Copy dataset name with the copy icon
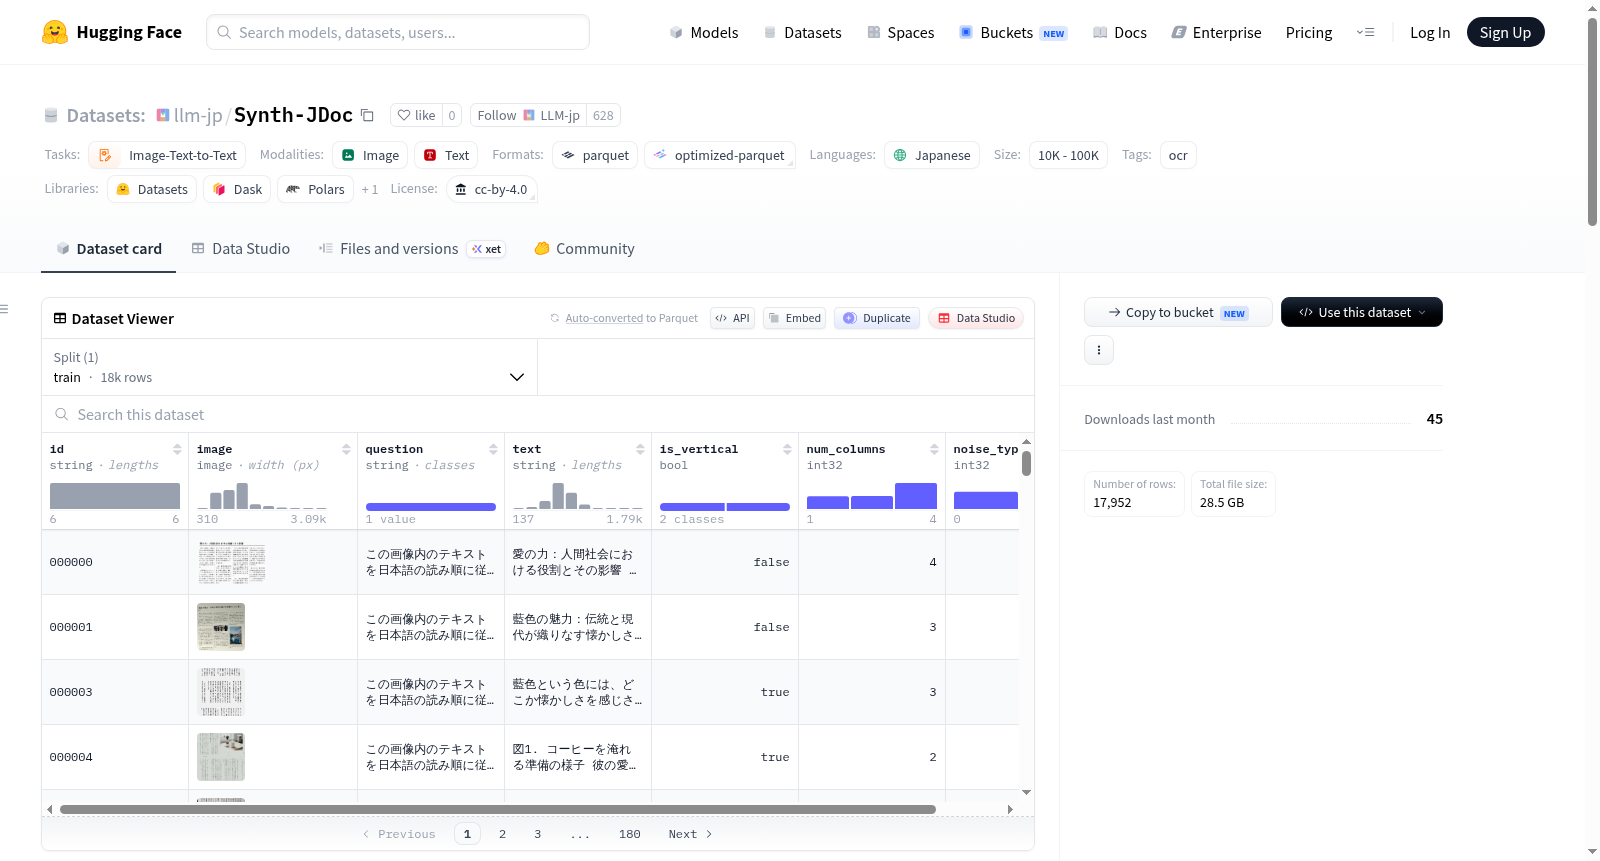Viewport: 1600px width, 861px height. coord(367,115)
